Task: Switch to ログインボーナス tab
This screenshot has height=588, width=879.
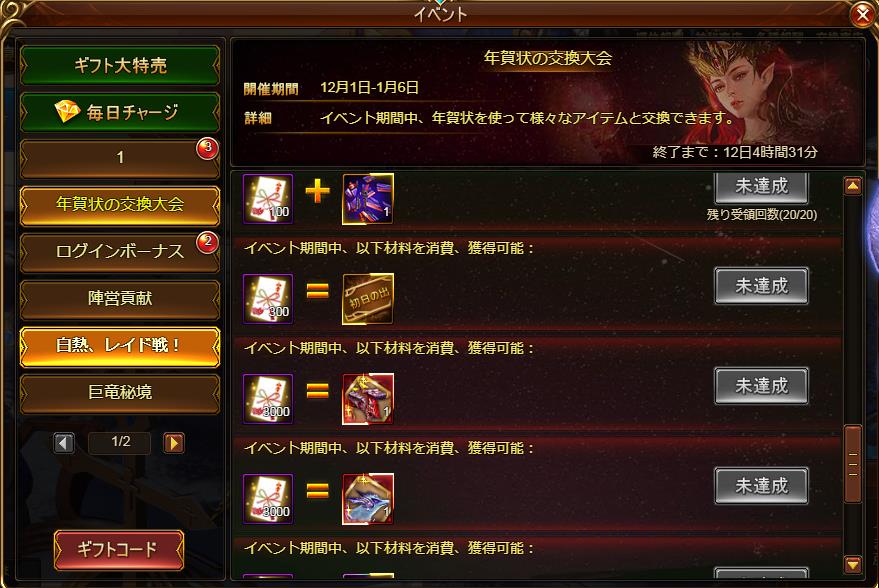Action: click(x=120, y=251)
